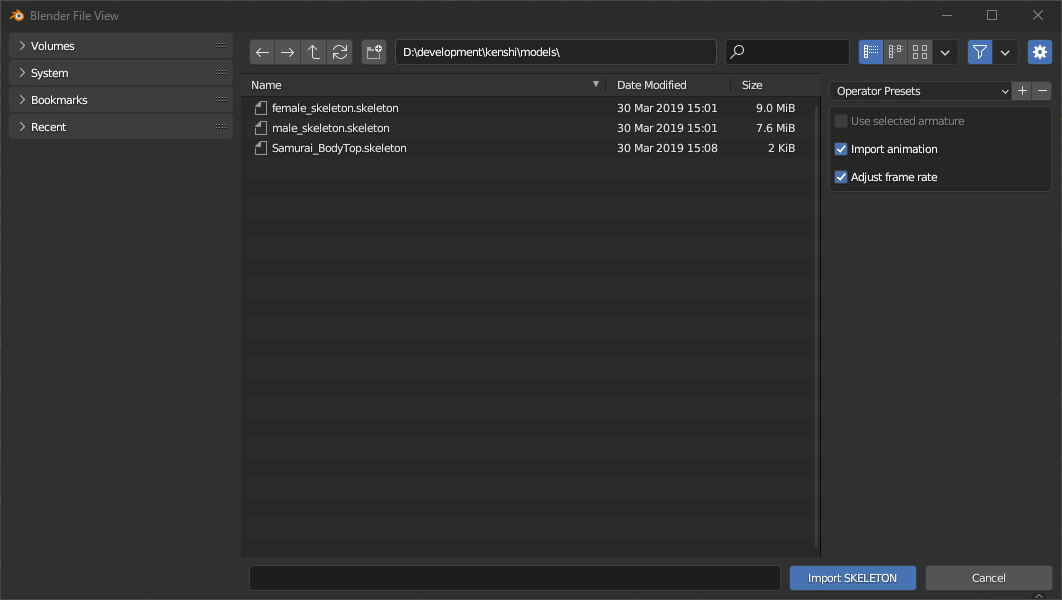Click the 9.0 MiB size value
This screenshot has height=600, width=1062.
coord(776,108)
